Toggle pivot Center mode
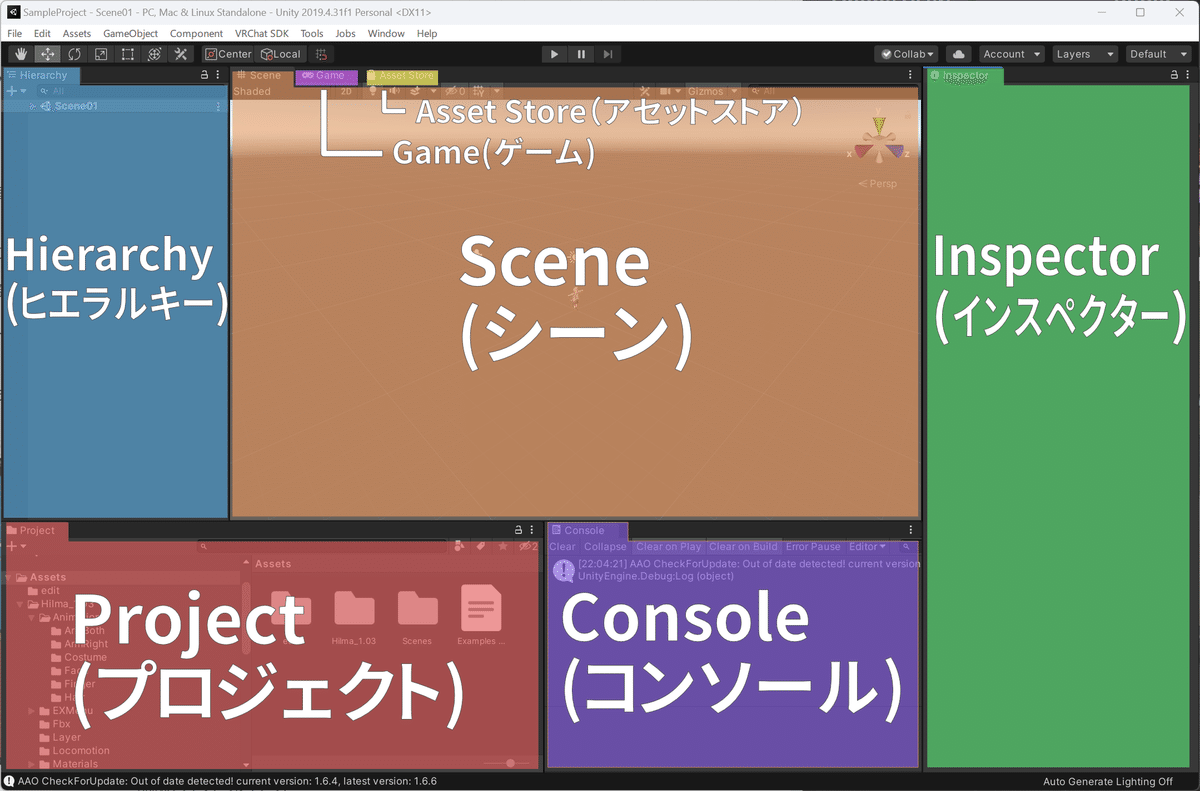Viewport: 1200px width, 791px height. pyautogui.click(x=228, y=54)
